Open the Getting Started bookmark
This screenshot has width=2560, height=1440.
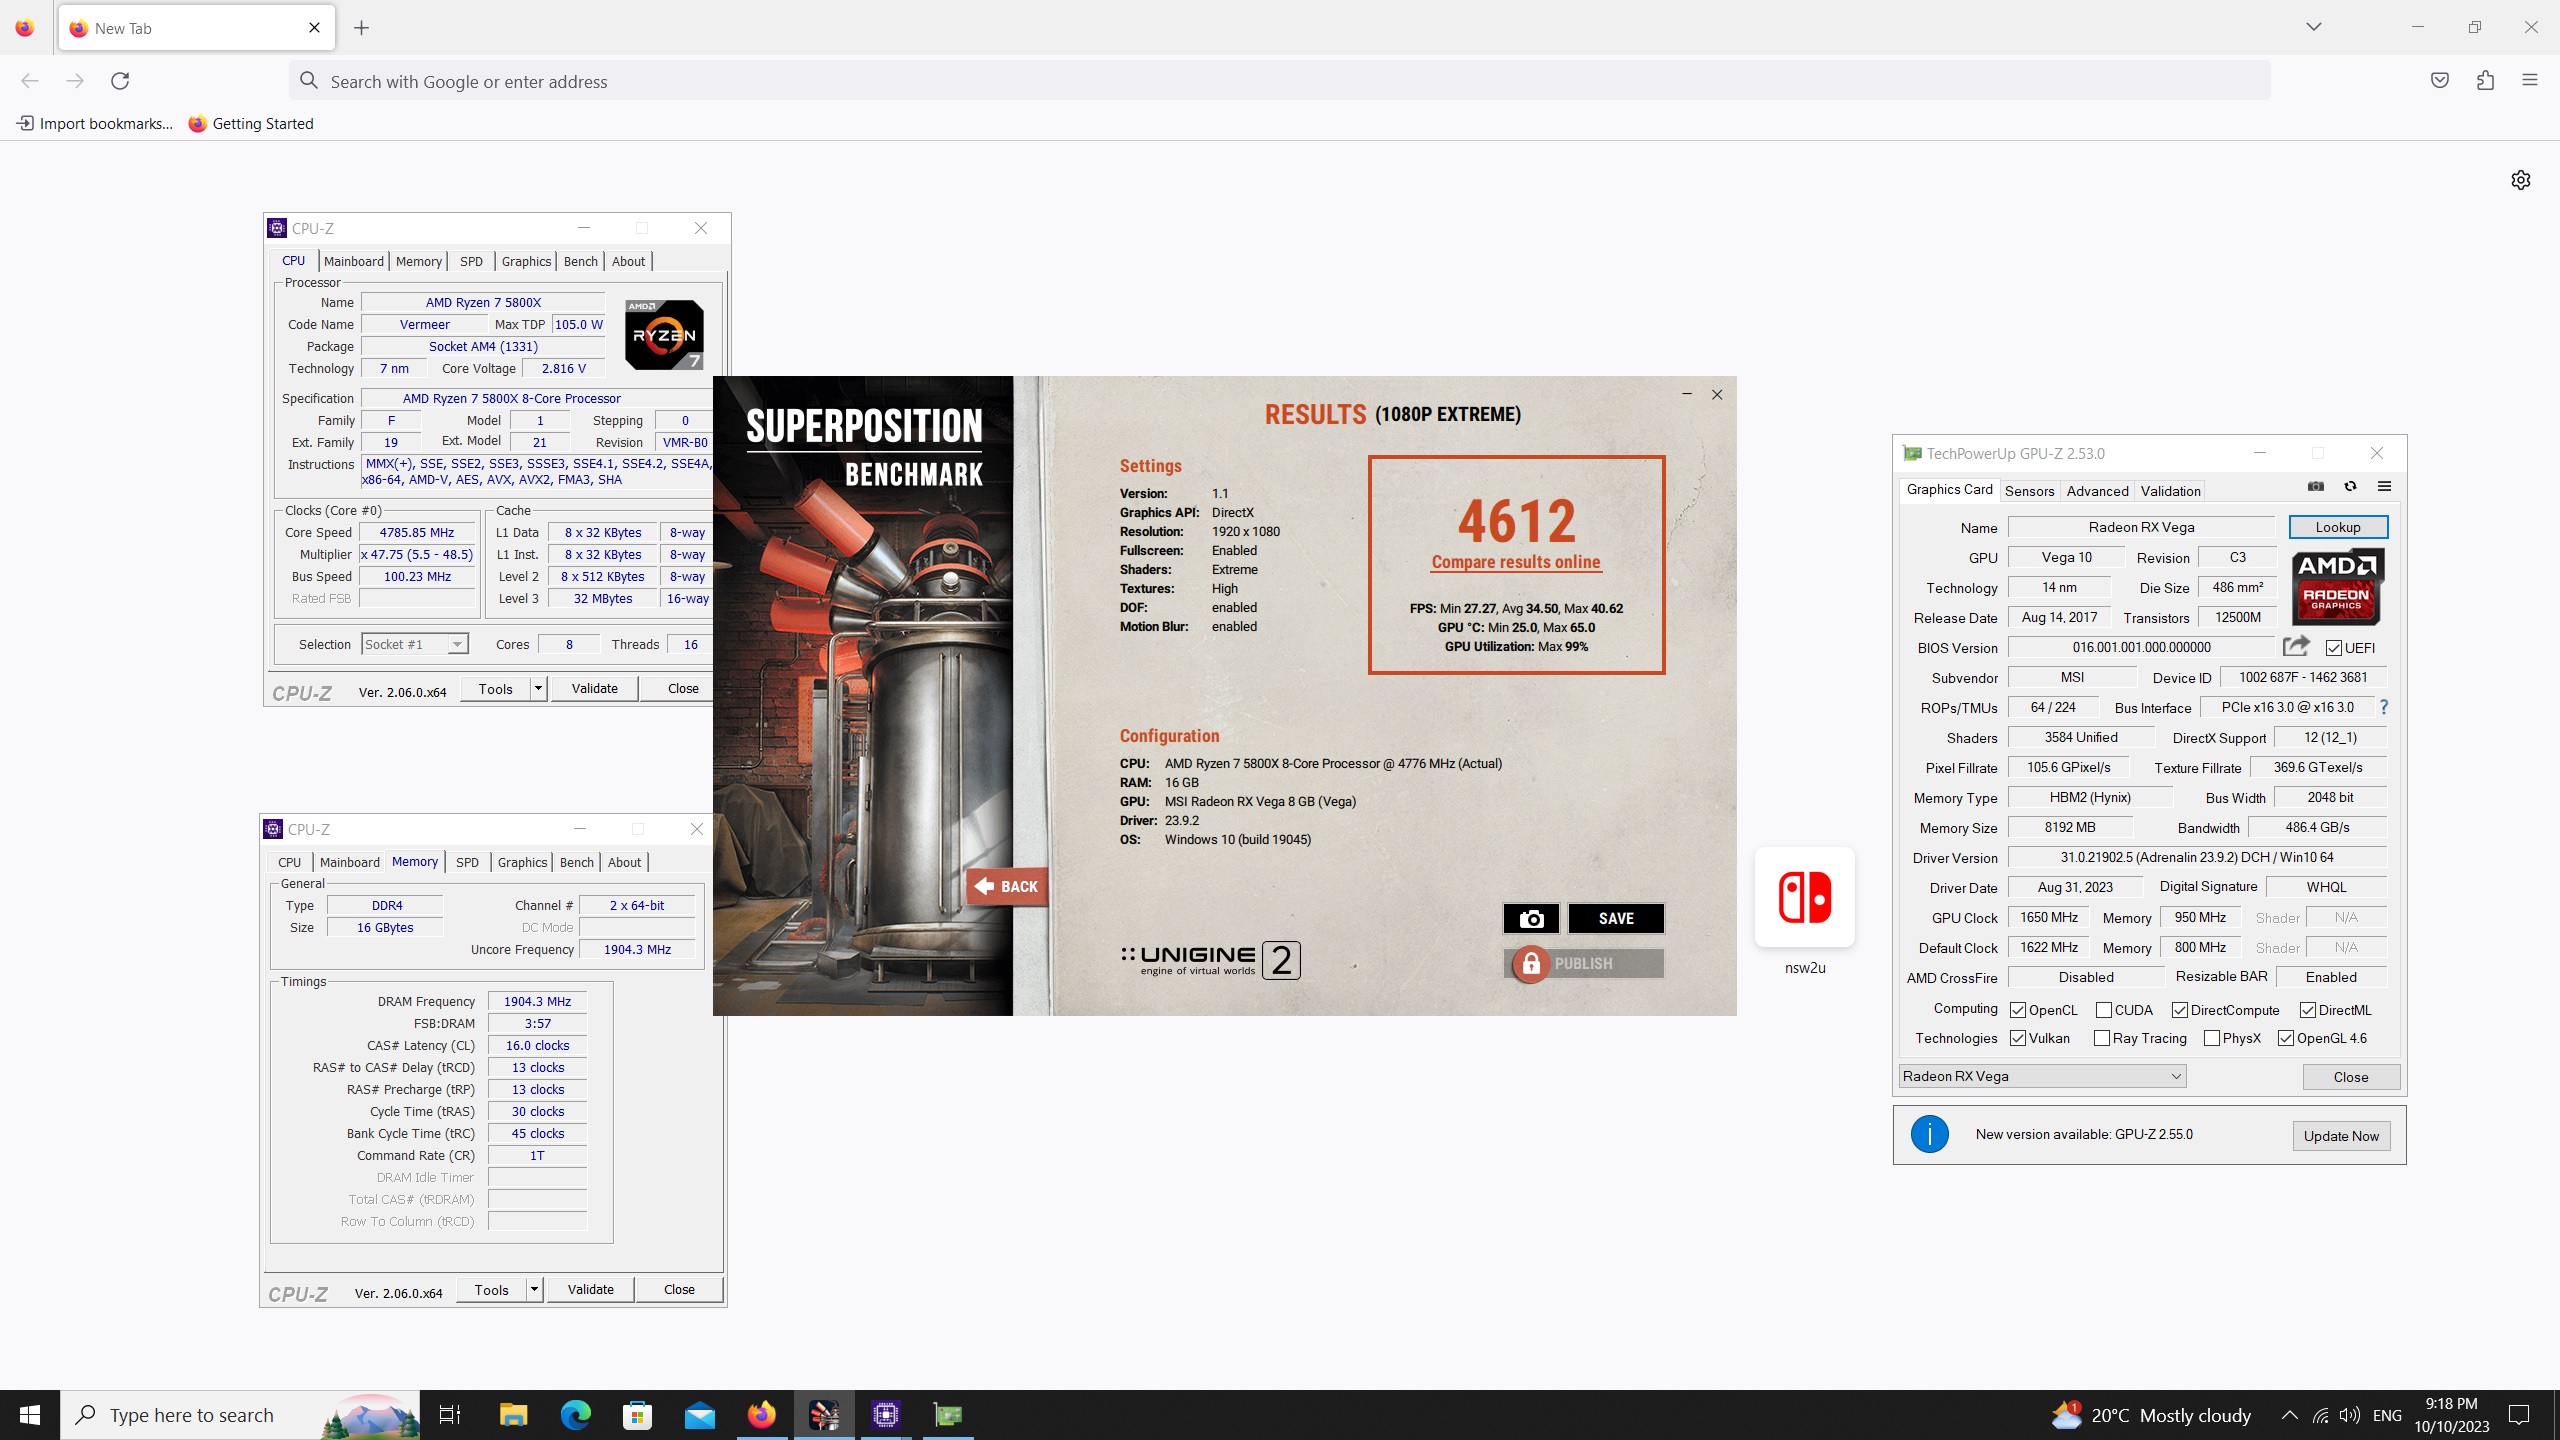pos(251,124)
